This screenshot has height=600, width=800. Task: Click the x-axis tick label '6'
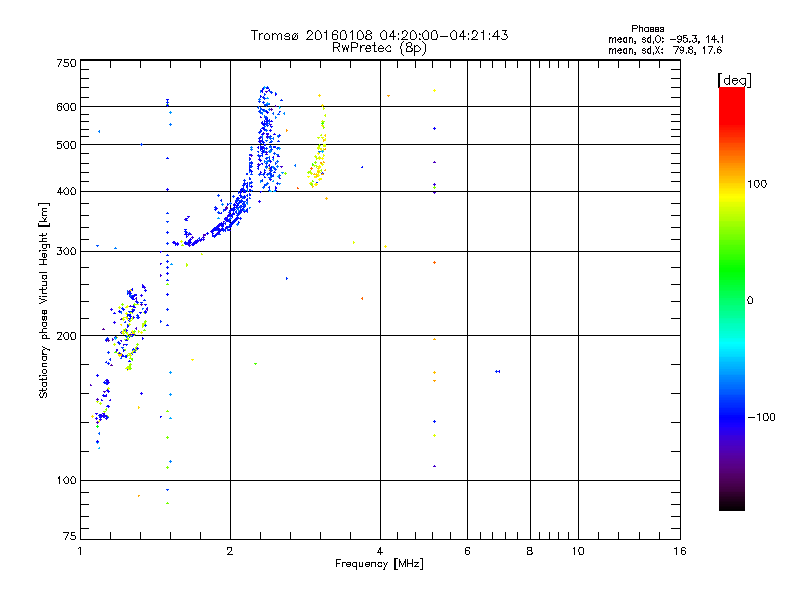467,551
